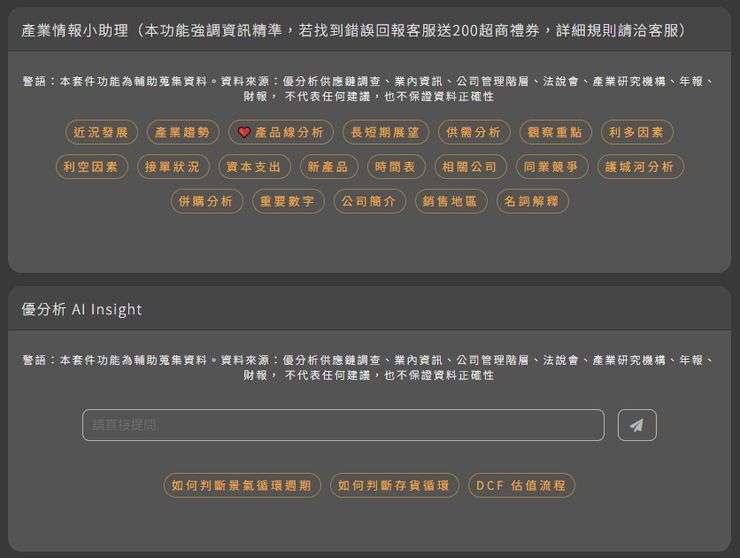Screen dimensions: 740x558
Task: Click the 名詞解釋 tag
Action: pyautogui.click(x=532, y=202)
